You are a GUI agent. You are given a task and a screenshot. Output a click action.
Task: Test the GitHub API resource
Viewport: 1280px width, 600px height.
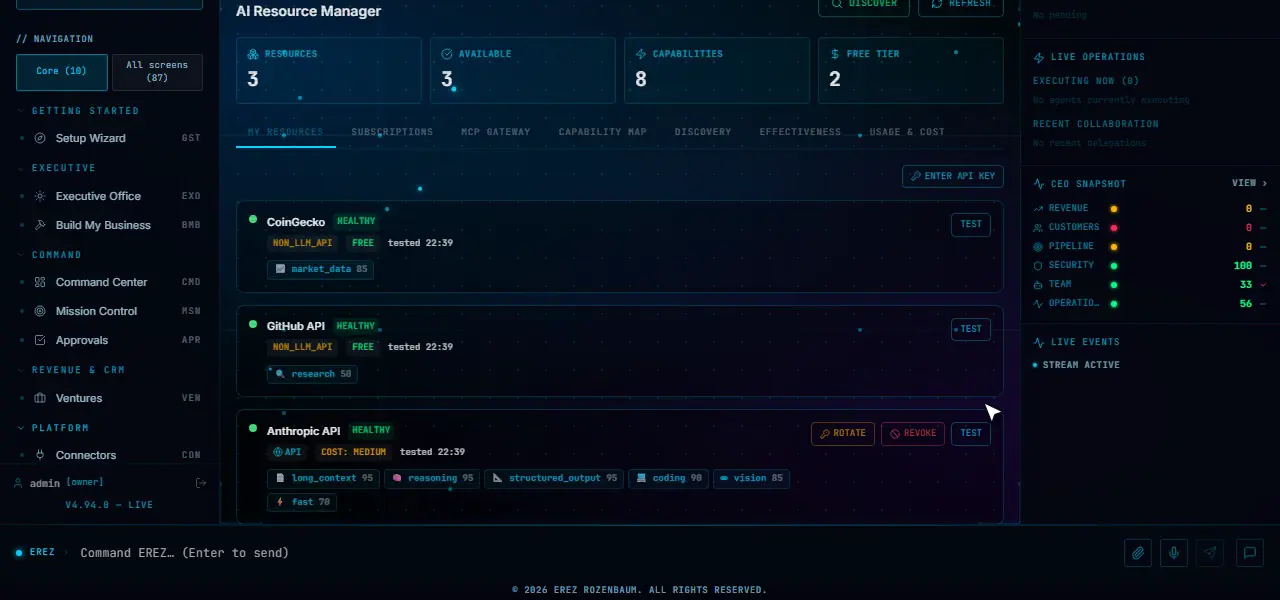click(971, 329)
